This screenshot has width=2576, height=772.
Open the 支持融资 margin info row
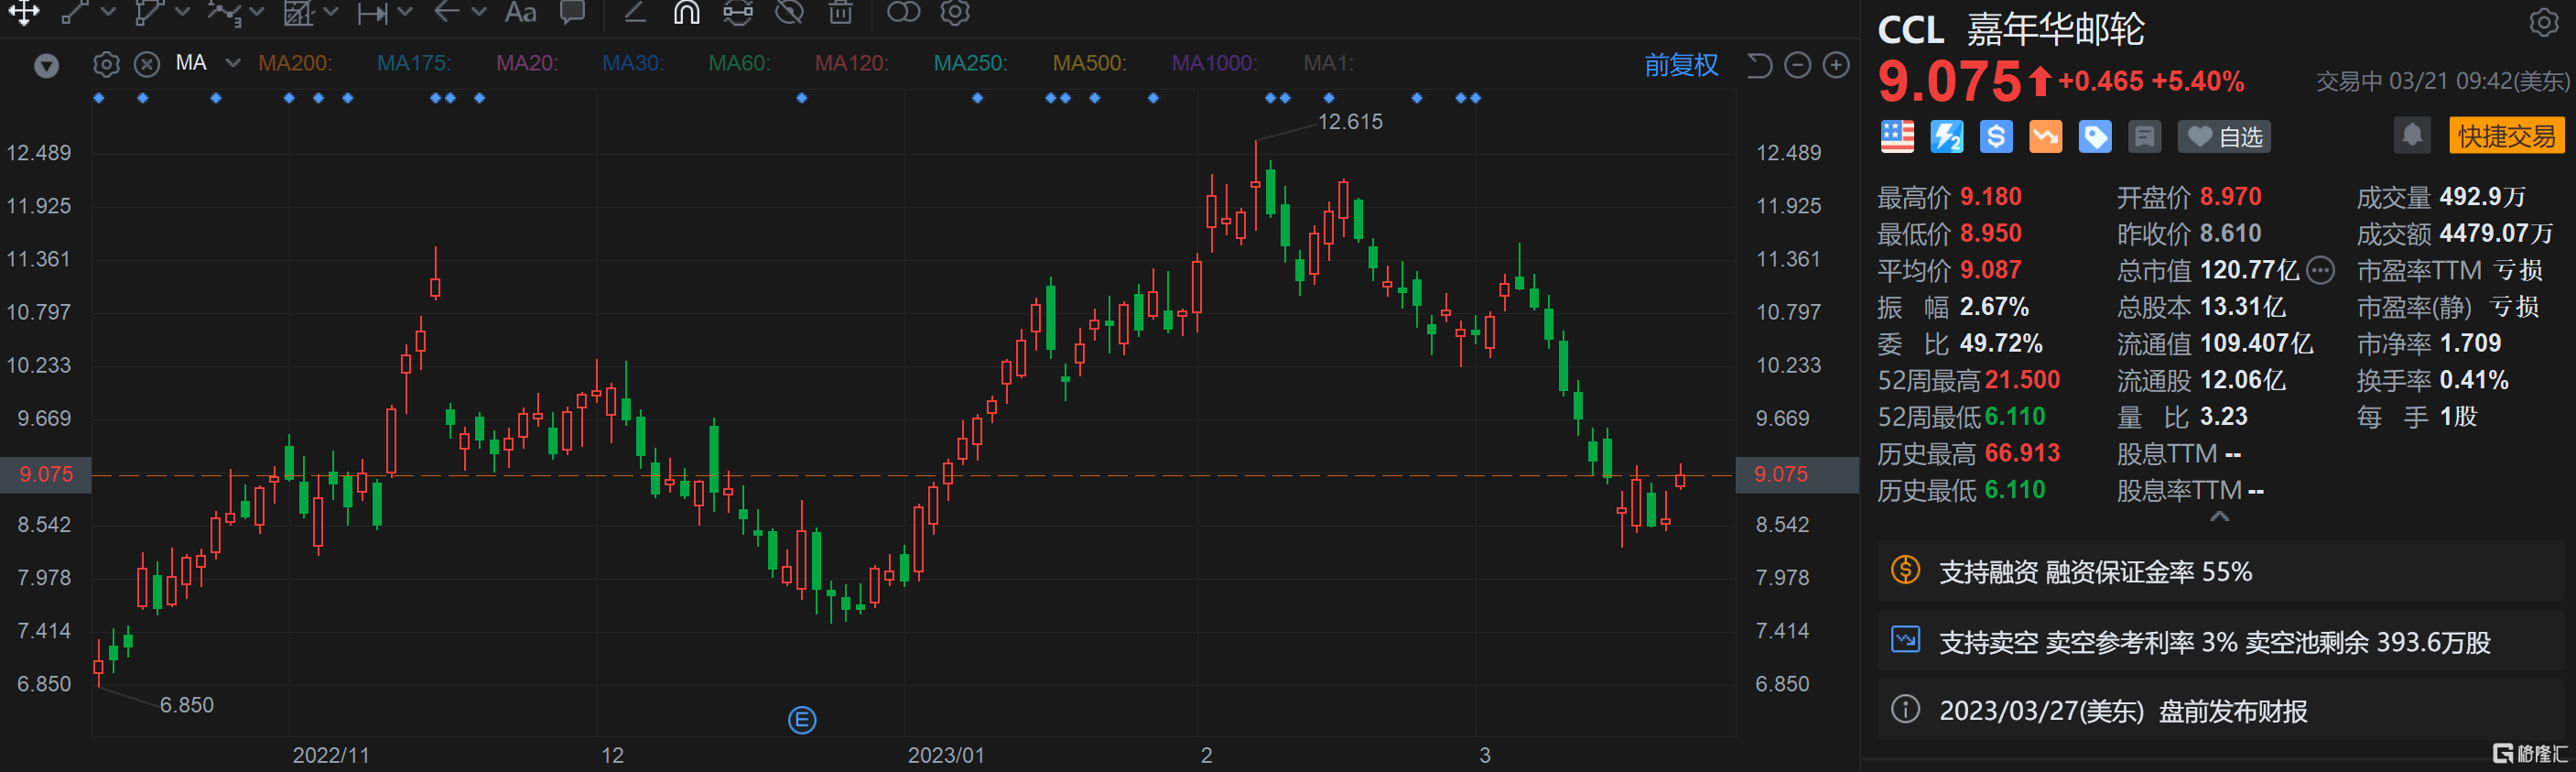(2220, 572)
